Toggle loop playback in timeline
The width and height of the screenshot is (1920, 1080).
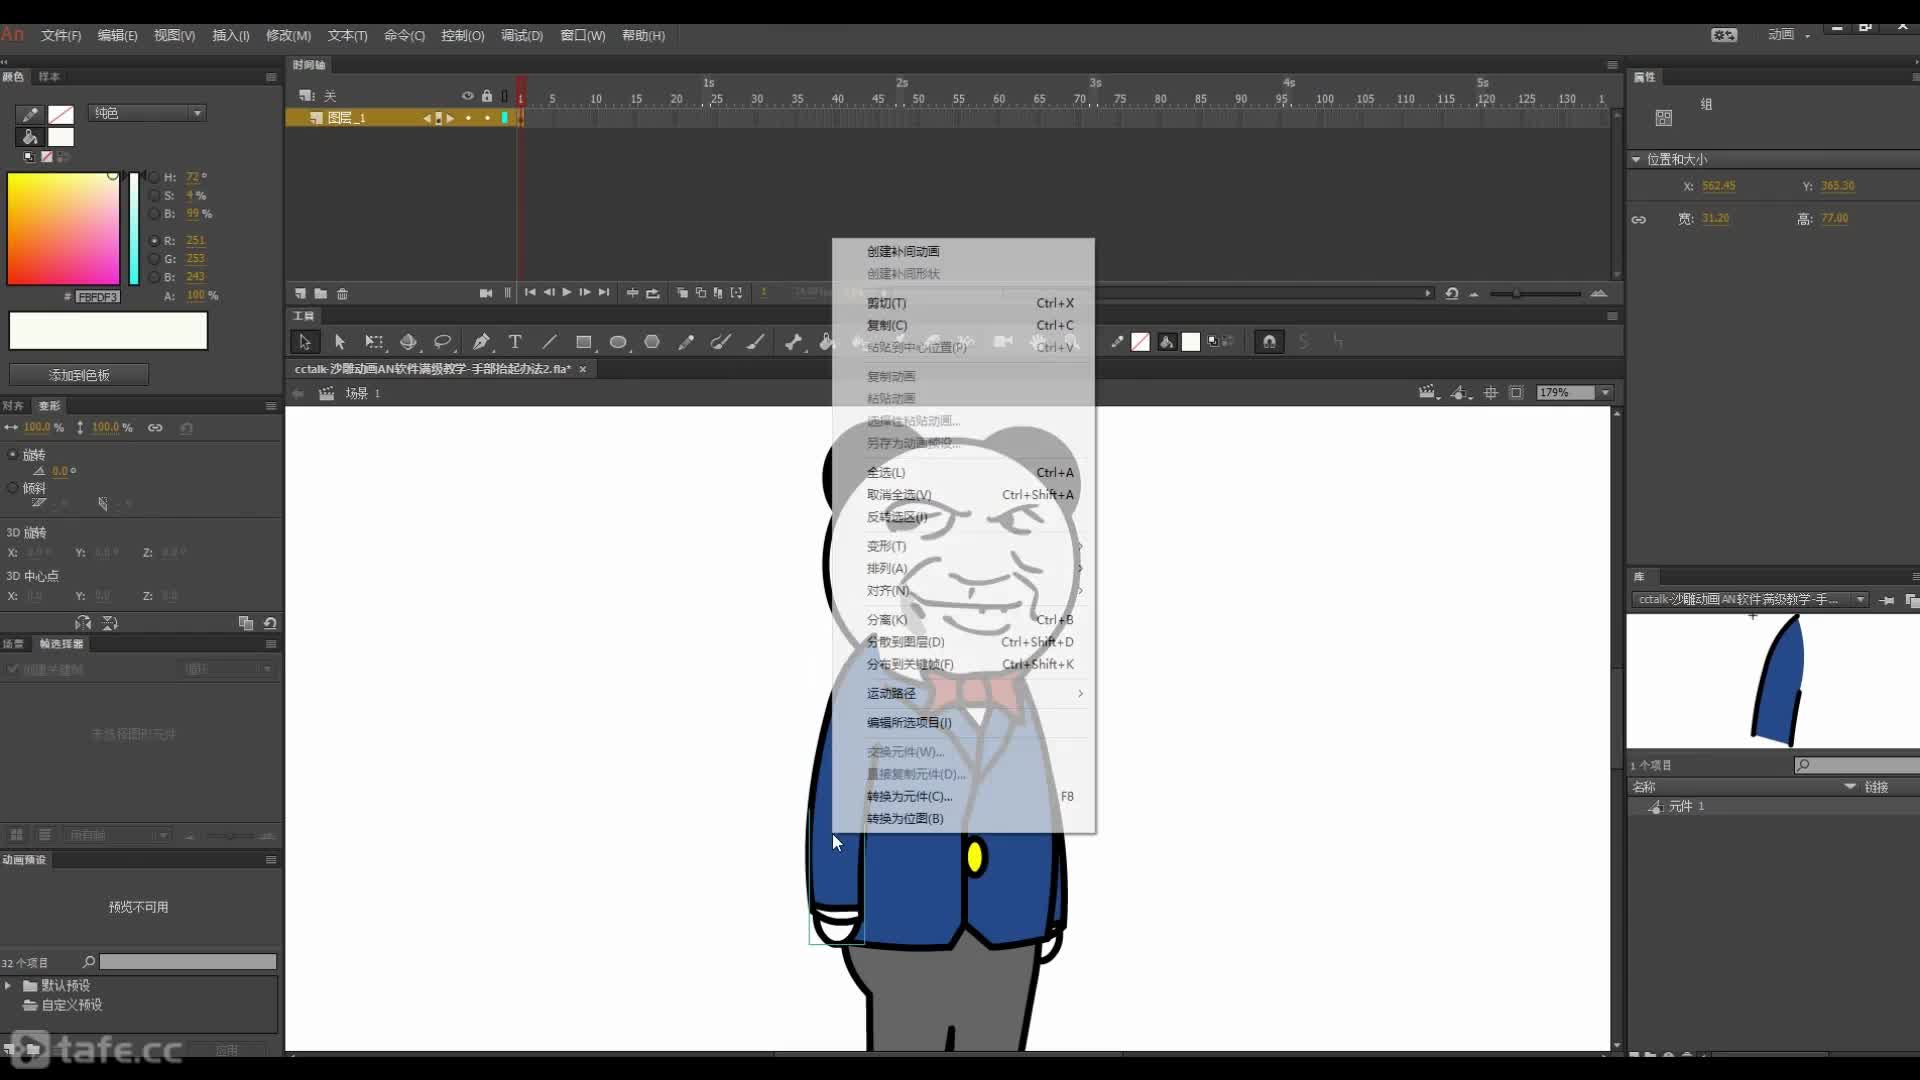[653, 293]
